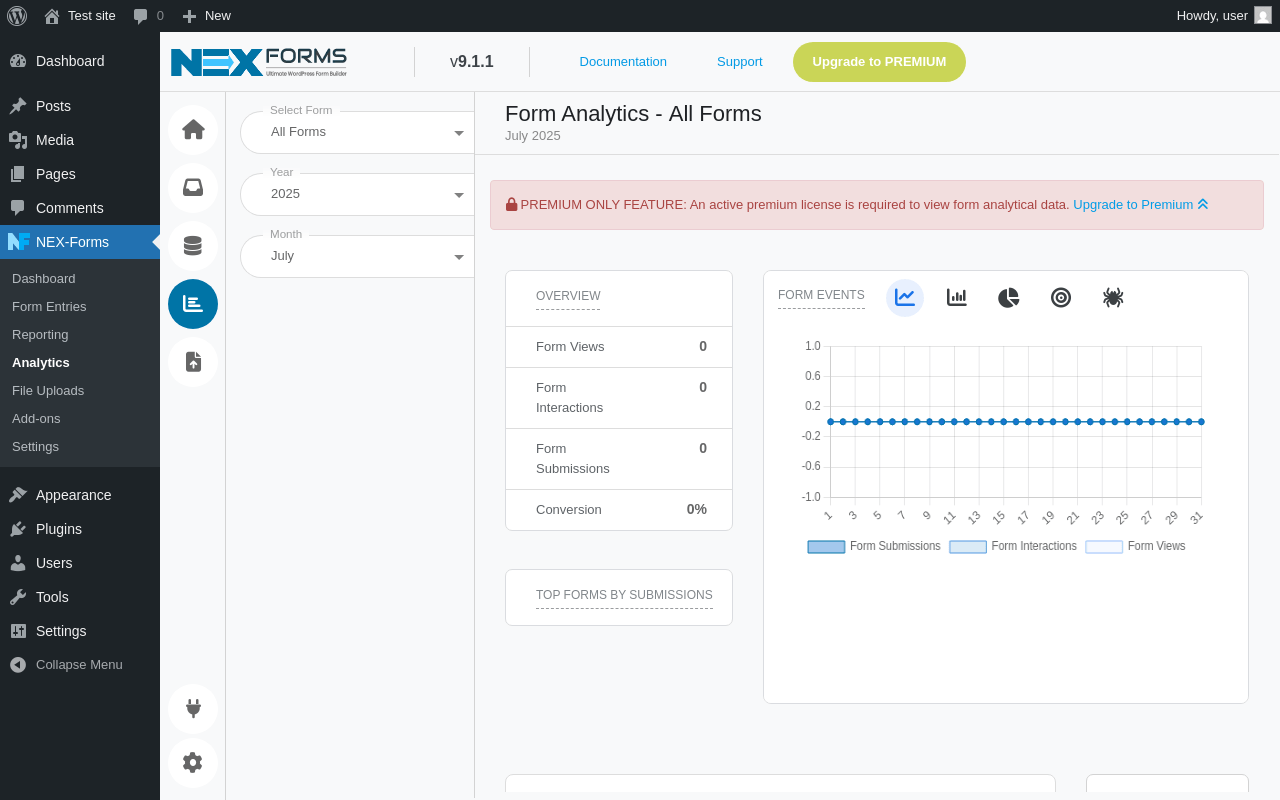
Task: Open the Users menu
Action: tap(80, 563)
